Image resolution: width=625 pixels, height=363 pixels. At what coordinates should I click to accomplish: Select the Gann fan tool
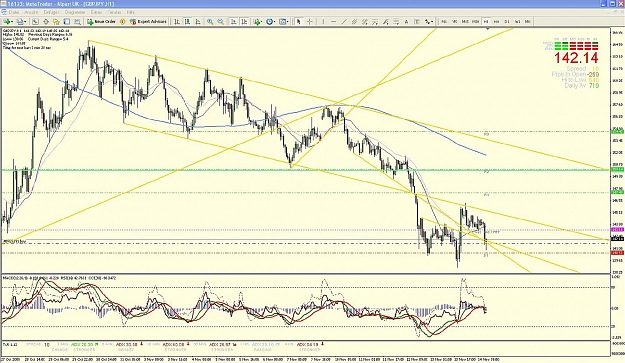pos(364,22)
